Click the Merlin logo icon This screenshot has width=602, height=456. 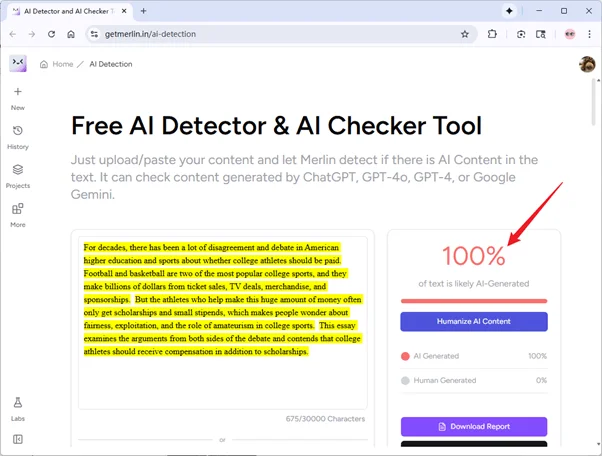(18, 63)
